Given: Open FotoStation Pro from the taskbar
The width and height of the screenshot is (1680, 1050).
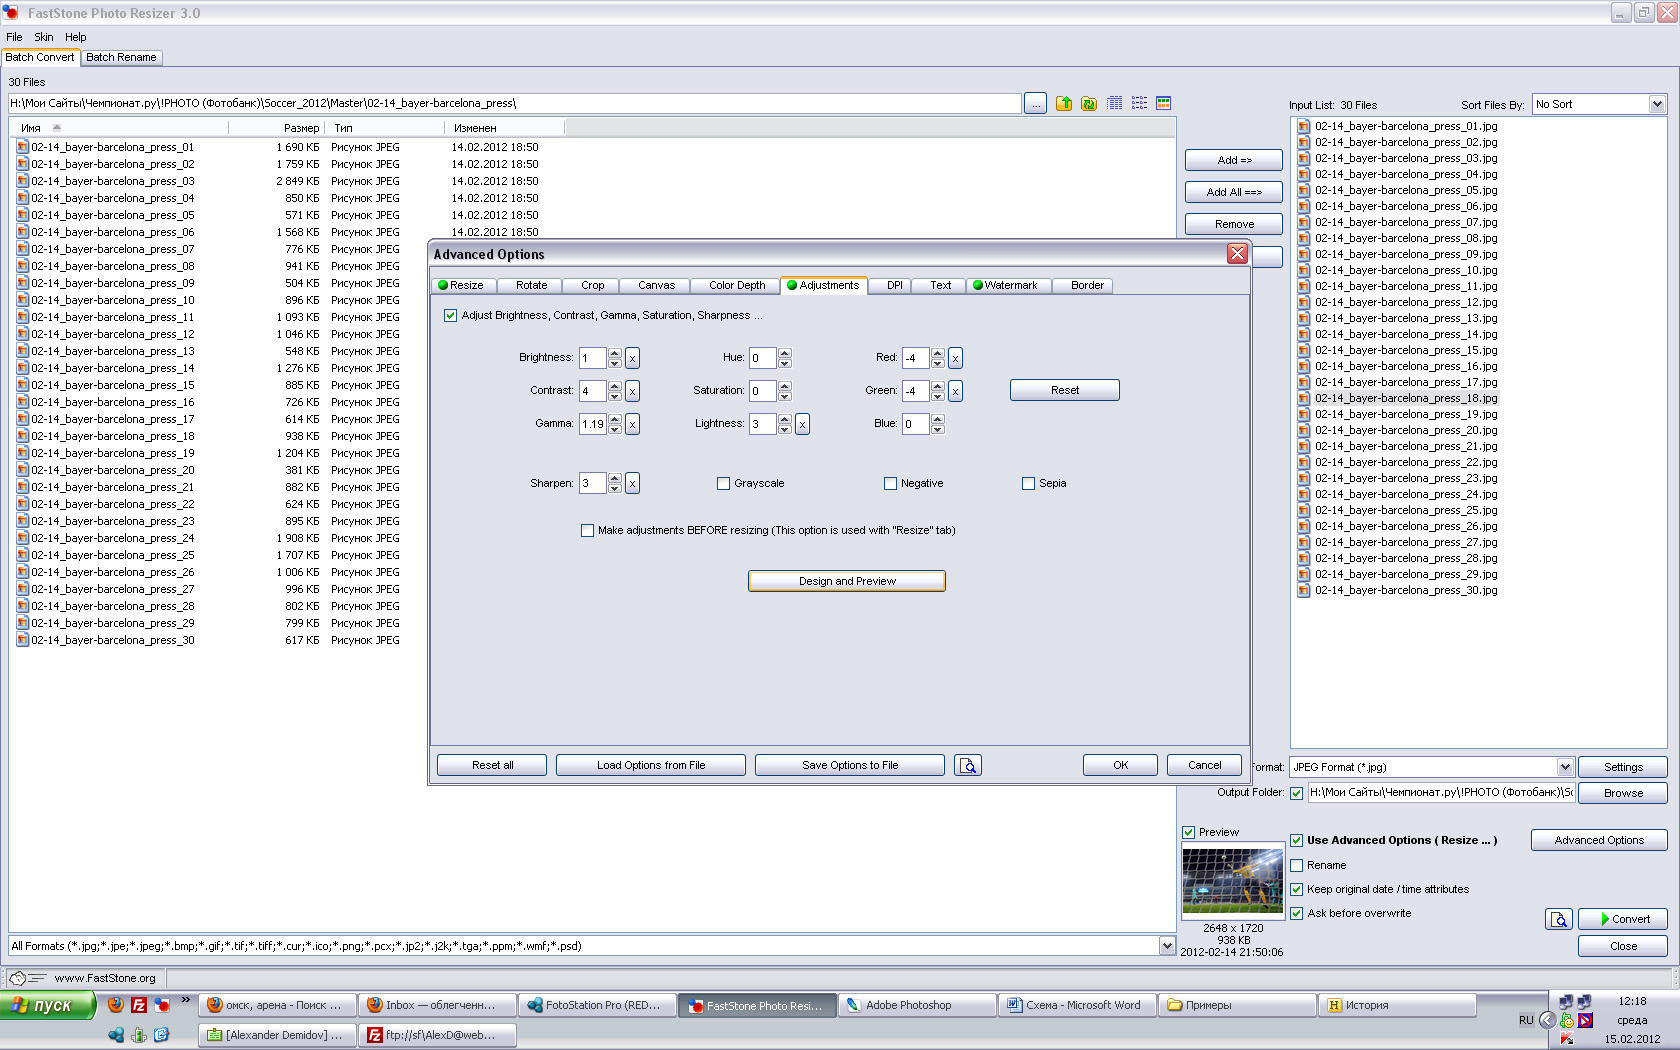Looking at the screenshot, I should [x=597, y=1005].
